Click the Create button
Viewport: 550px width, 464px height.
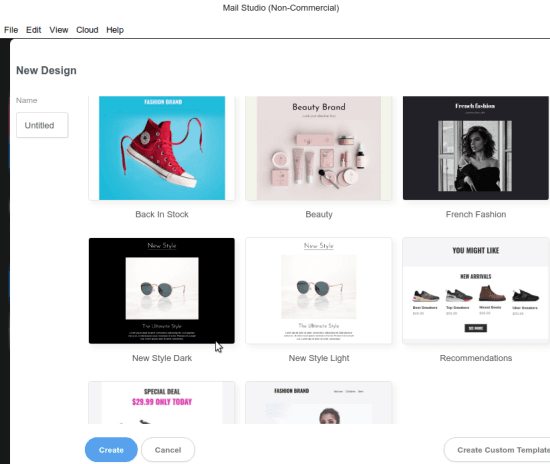[111, 450]
